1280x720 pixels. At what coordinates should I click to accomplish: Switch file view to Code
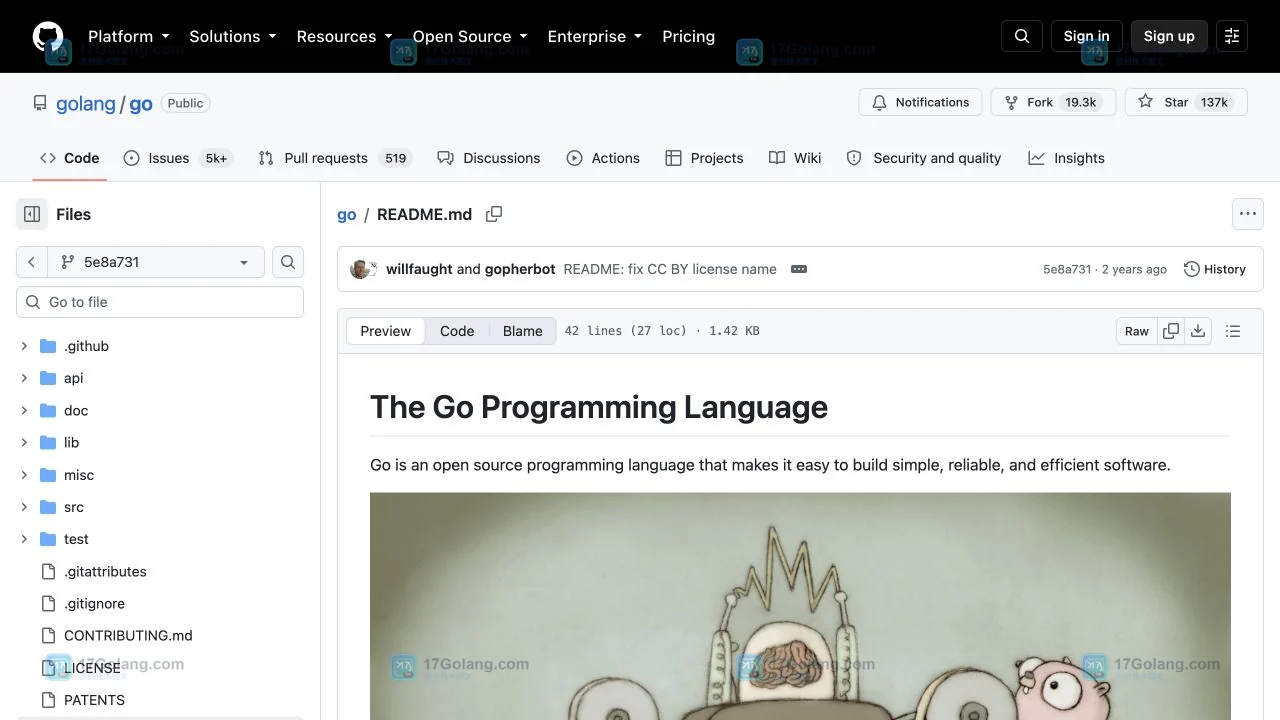(457, 331)
